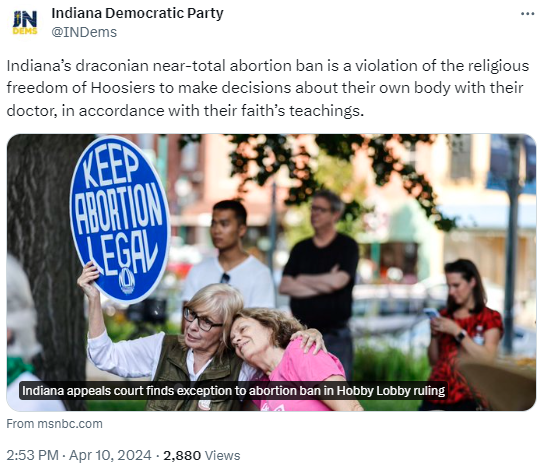View the 2,880 Views count

(202, 455)
